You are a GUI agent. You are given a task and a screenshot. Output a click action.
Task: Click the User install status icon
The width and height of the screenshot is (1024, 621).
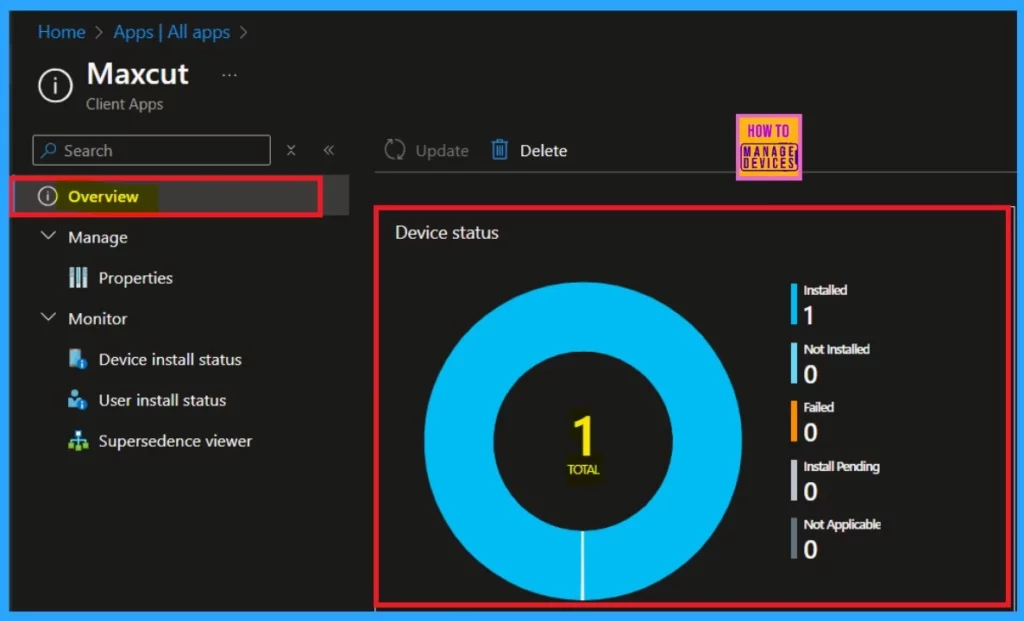click(x=78, y=400)
